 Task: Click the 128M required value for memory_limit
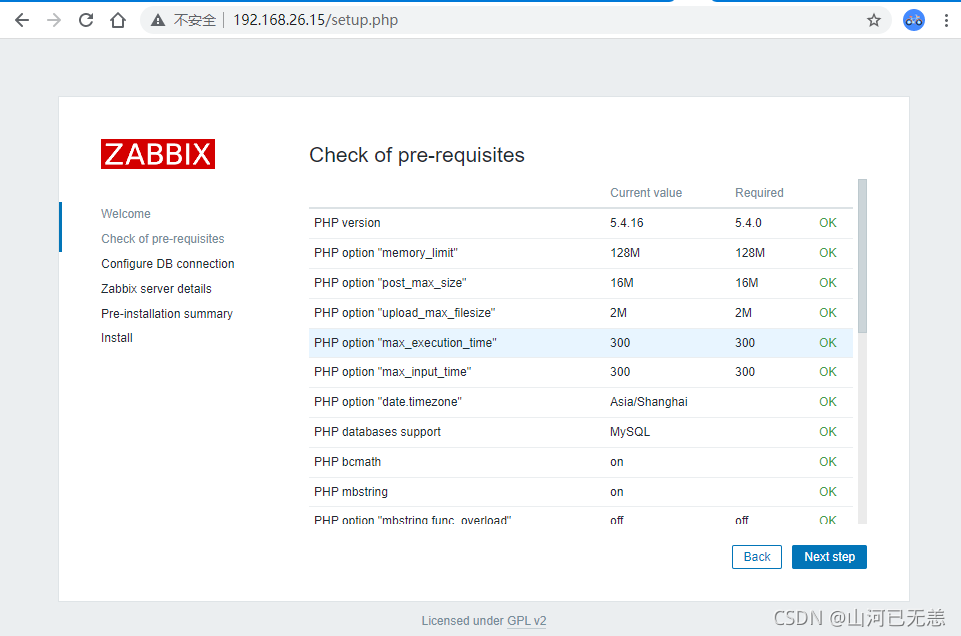(750, 252)
